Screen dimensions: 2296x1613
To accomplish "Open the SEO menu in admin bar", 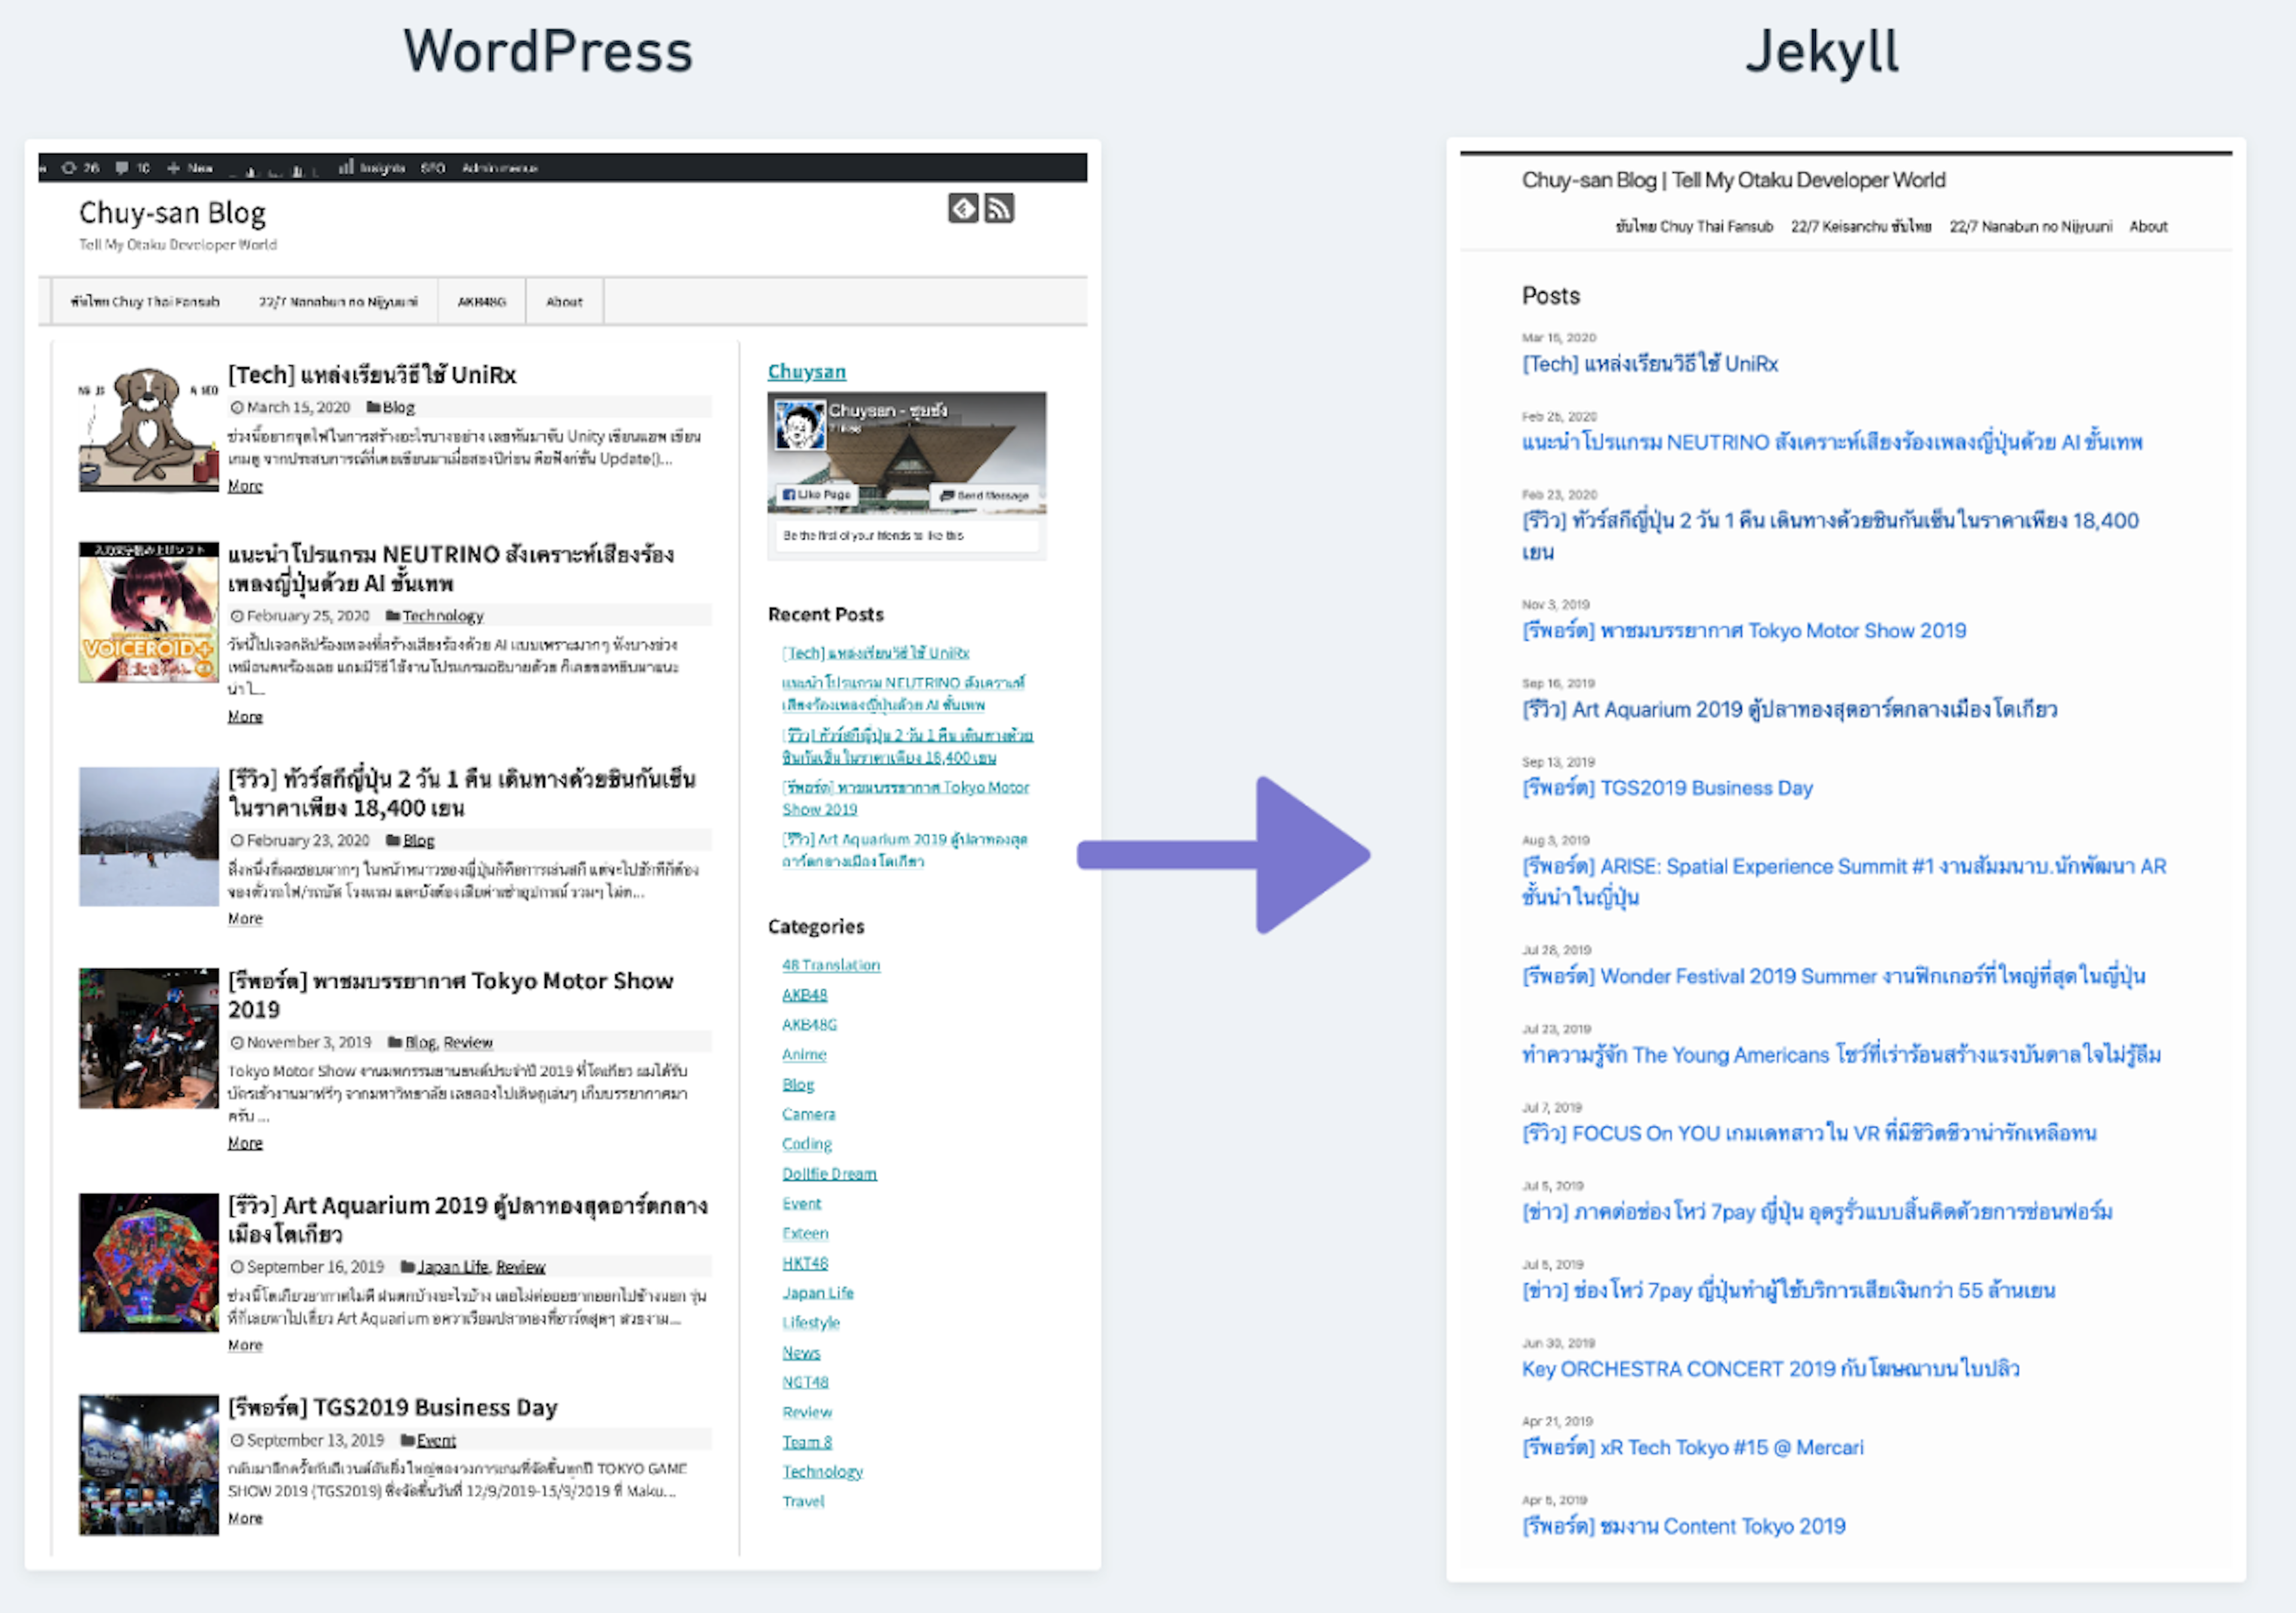I will click(432, 168).
